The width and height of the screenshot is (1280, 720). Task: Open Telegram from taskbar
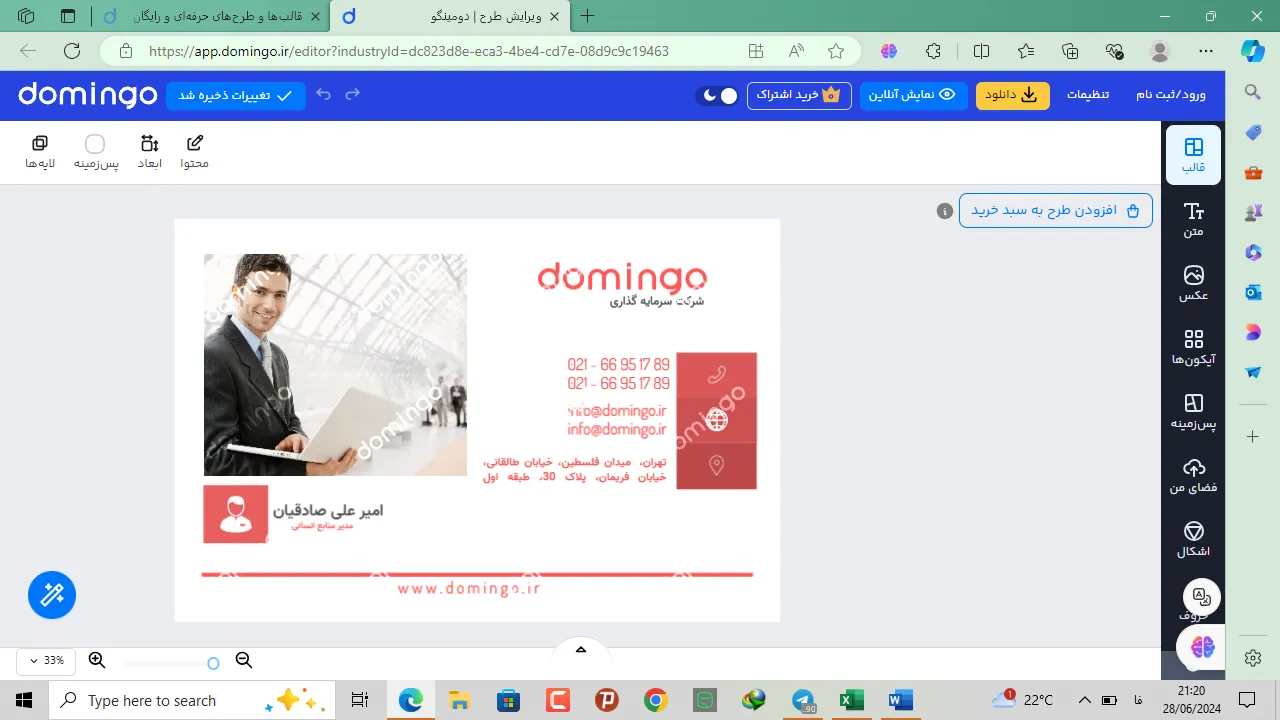click(803, 700)
